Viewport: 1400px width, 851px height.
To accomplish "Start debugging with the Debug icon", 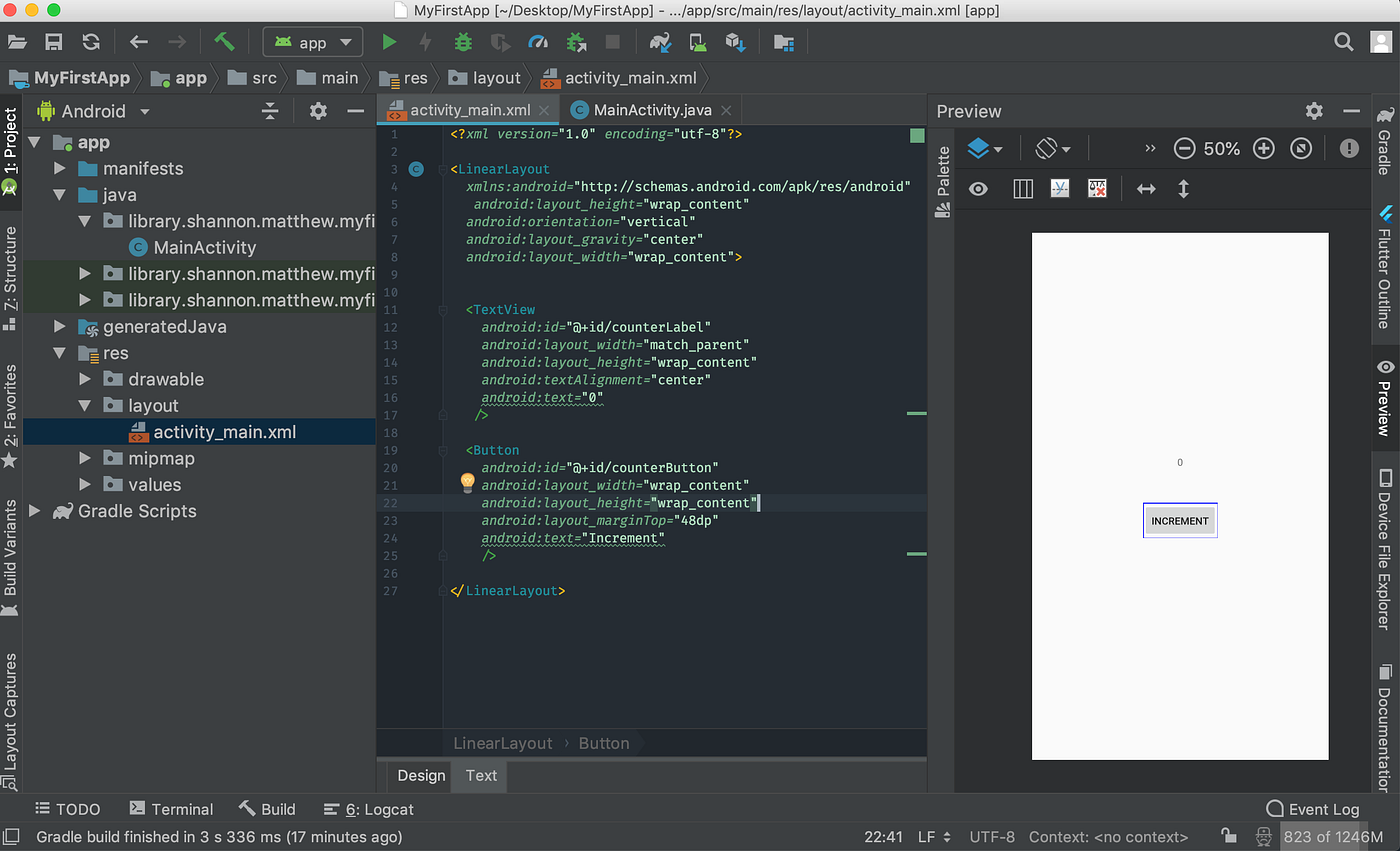I will point(461,42).
